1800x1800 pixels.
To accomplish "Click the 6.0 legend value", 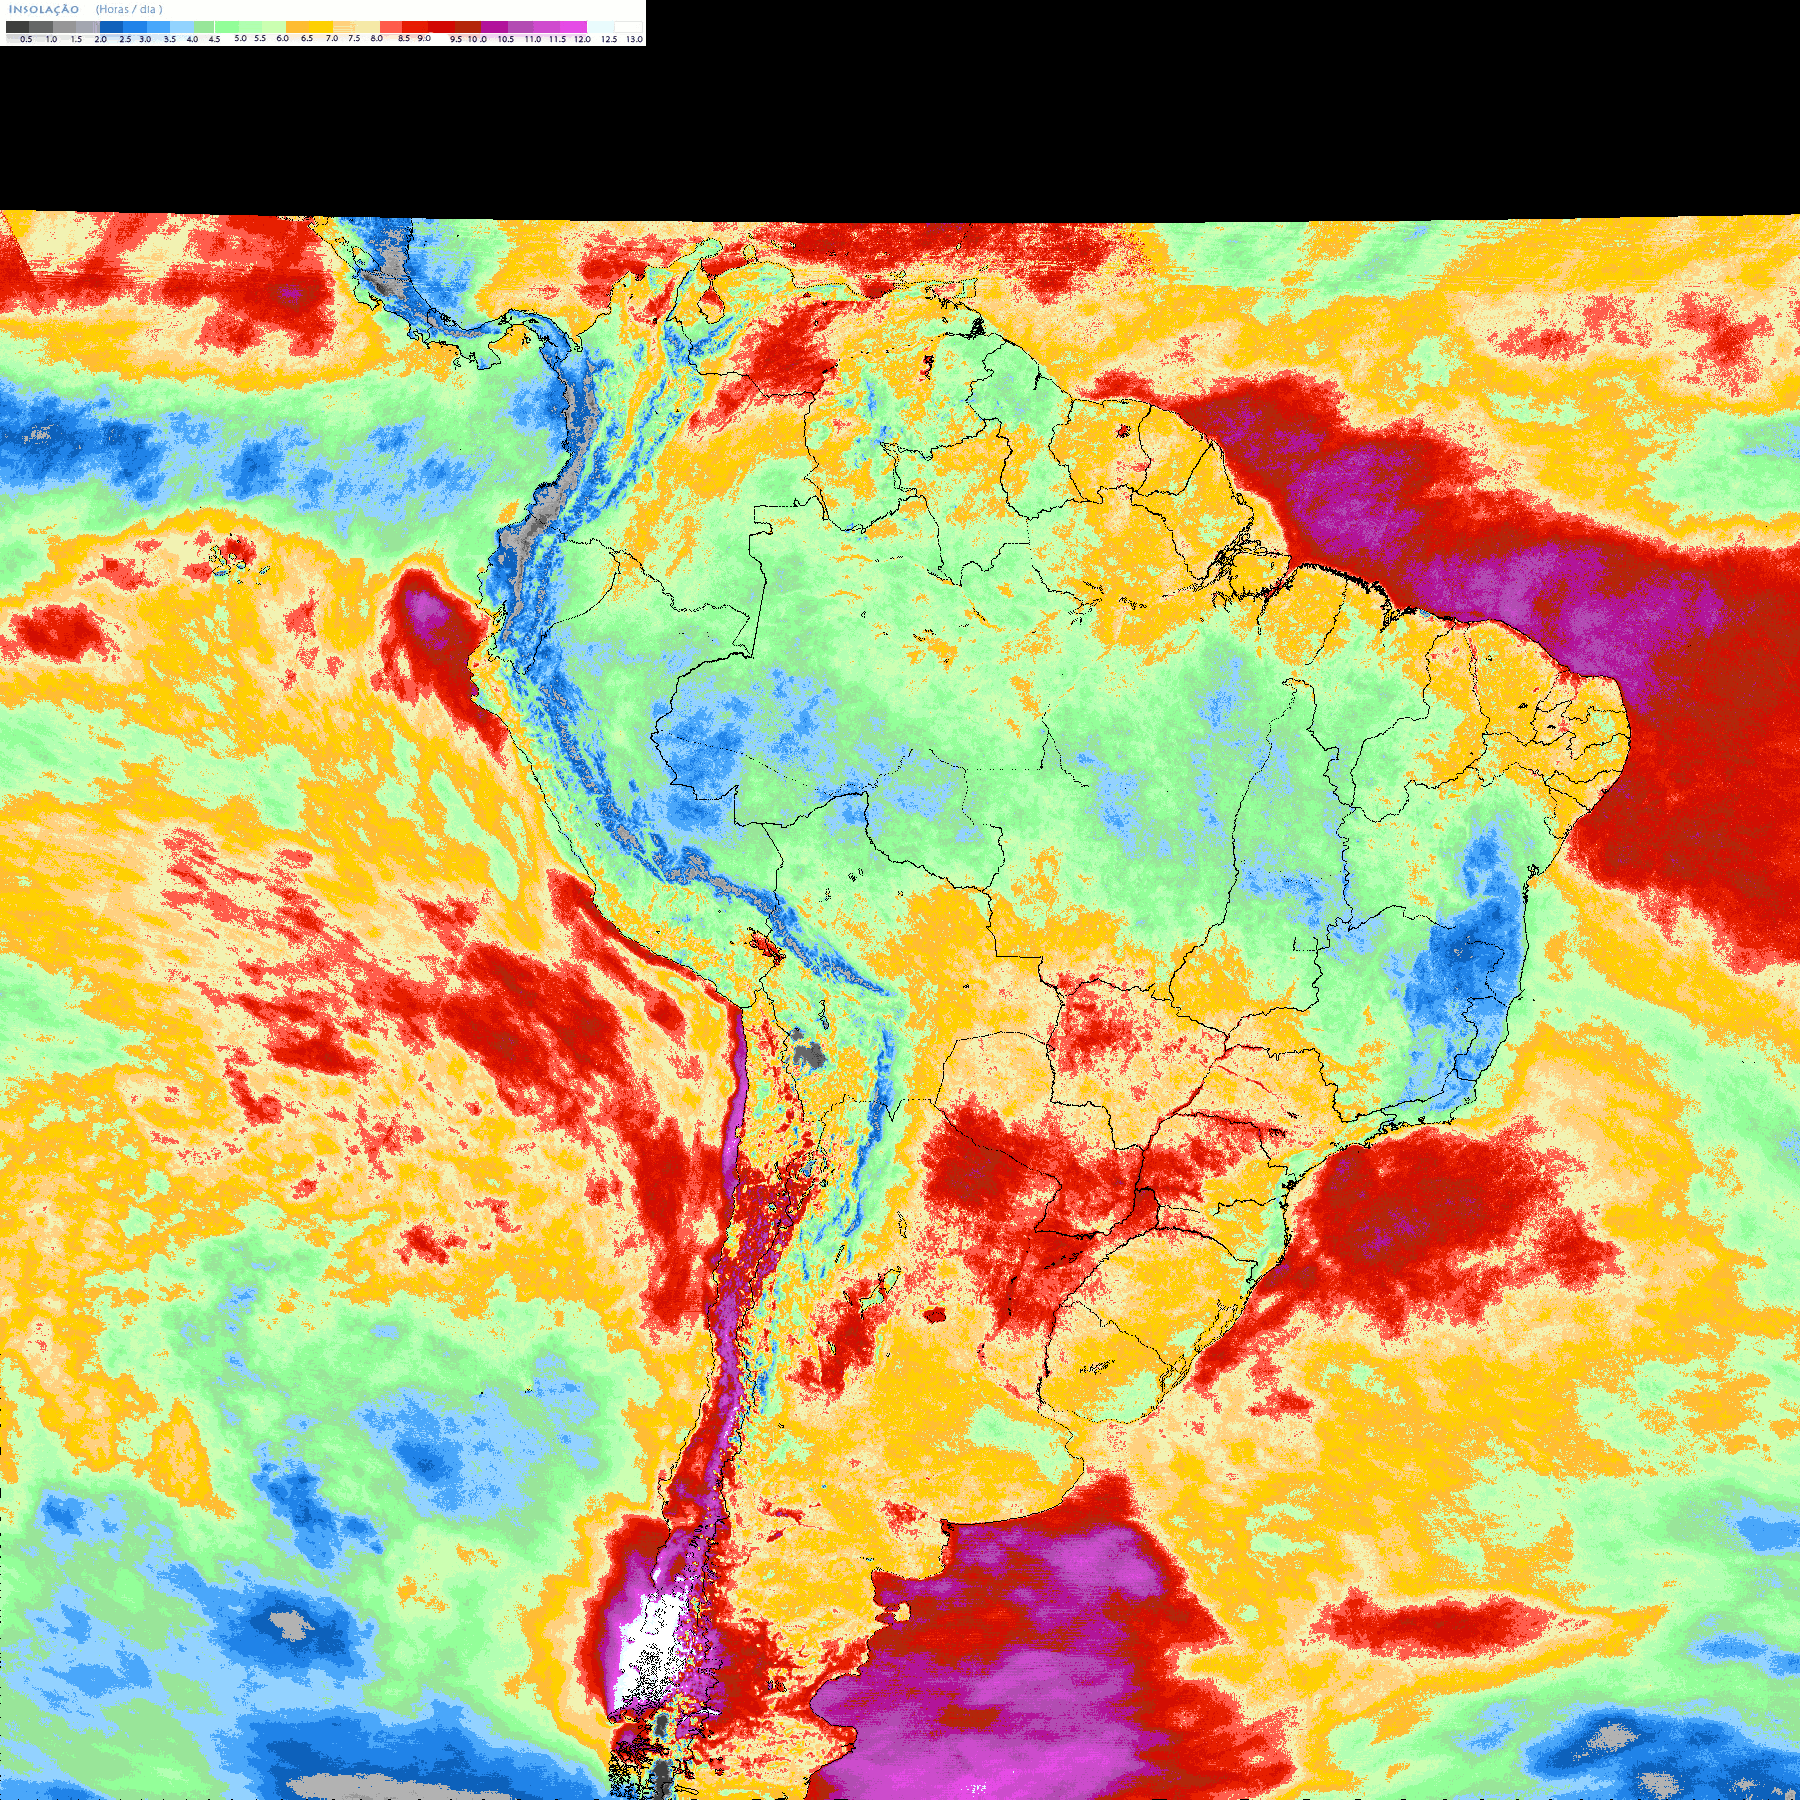I will coord(283,38).
